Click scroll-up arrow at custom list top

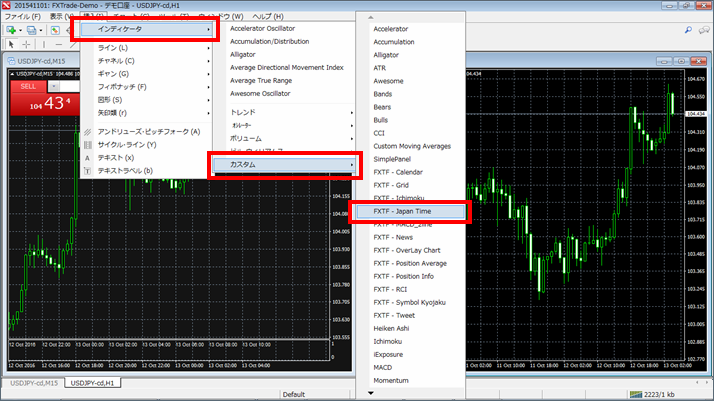pyautogui.click(x=371, y=17)
